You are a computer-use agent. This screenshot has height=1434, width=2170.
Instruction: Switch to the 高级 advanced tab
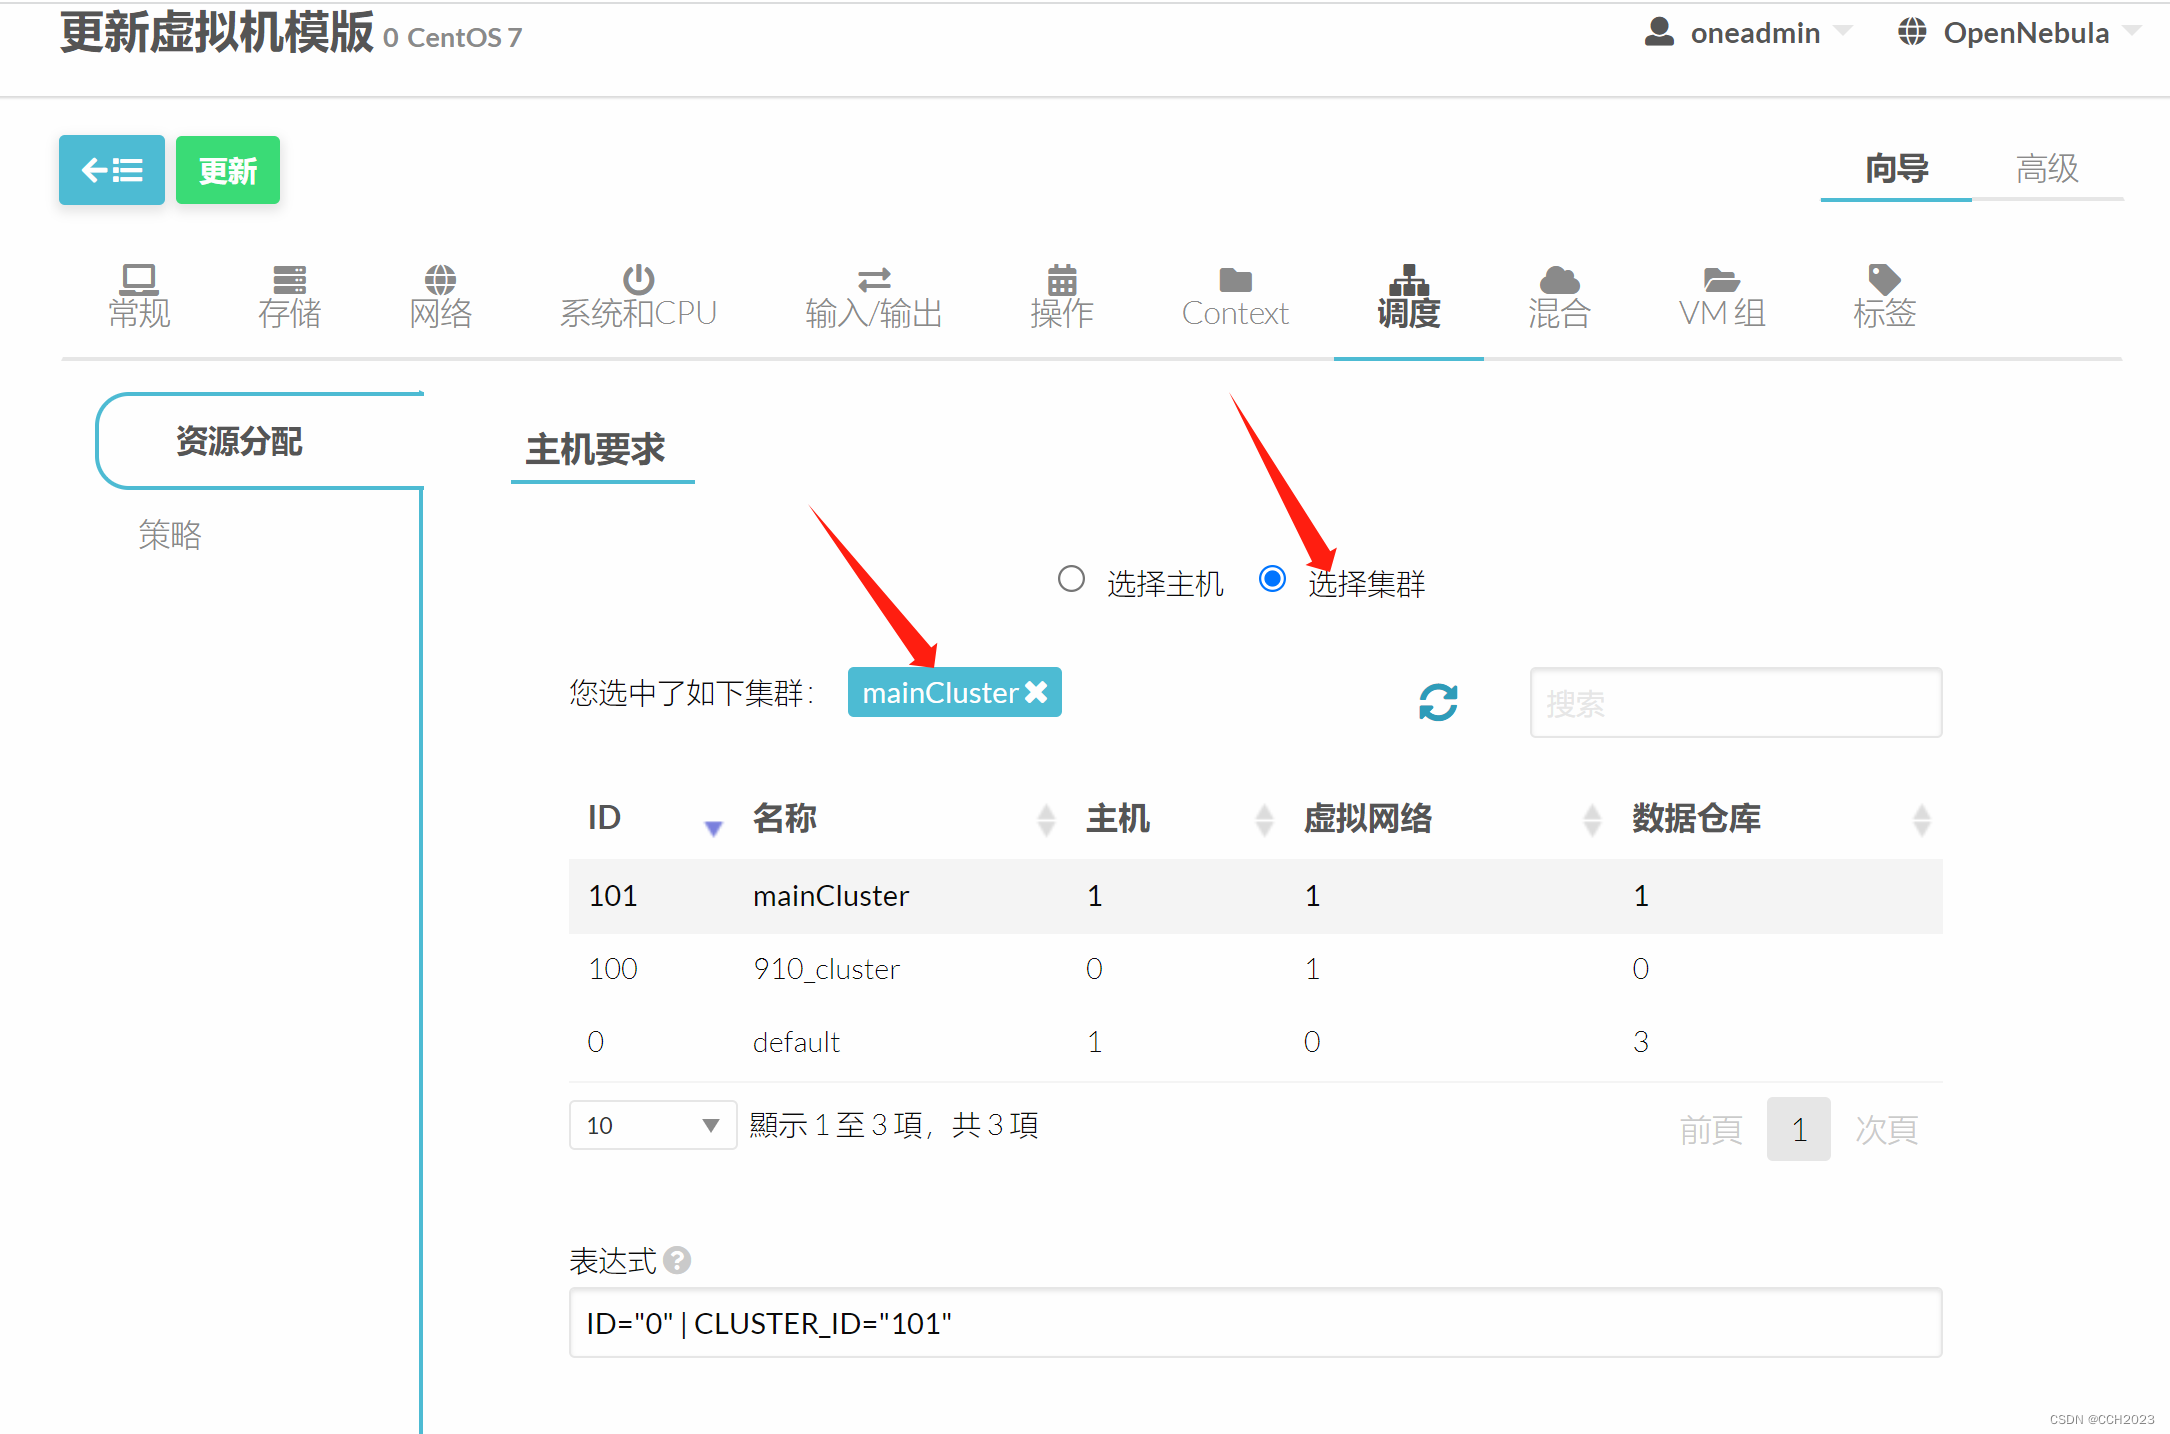click(x=2046, y=168)
